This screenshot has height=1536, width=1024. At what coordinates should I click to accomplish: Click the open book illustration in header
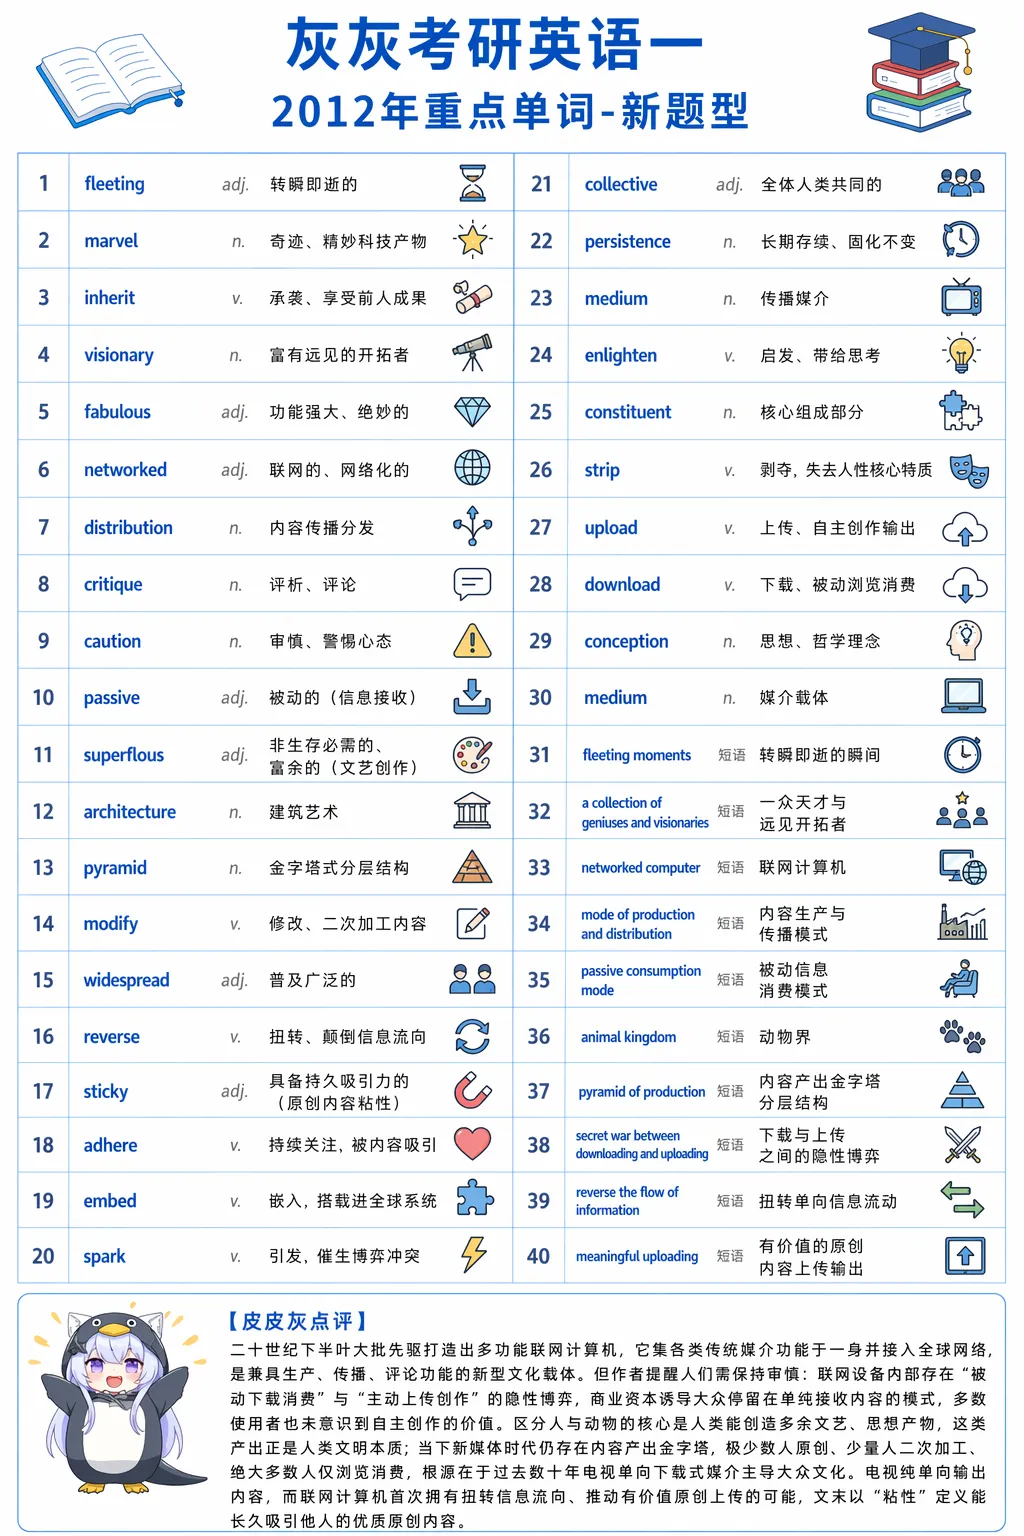110,80
